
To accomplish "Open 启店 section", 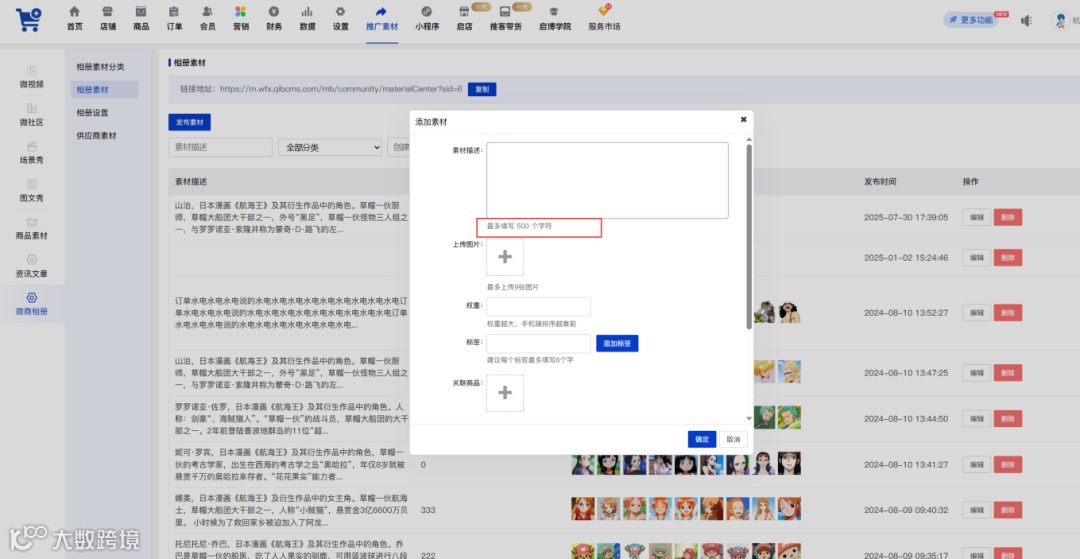I will click(464, 19).
